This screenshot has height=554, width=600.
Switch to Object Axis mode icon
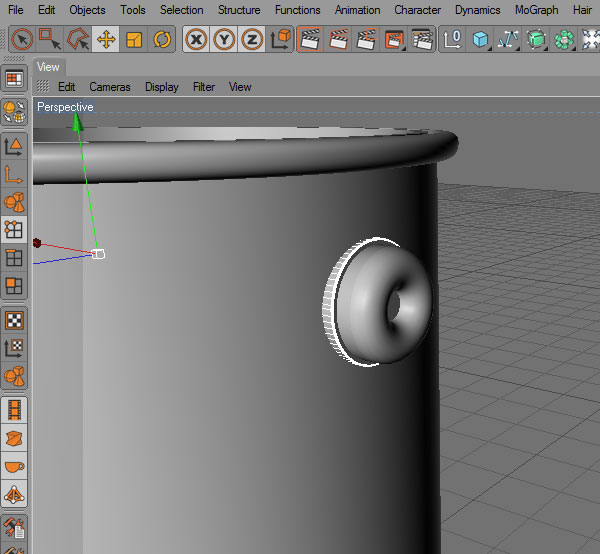(14, 174)
